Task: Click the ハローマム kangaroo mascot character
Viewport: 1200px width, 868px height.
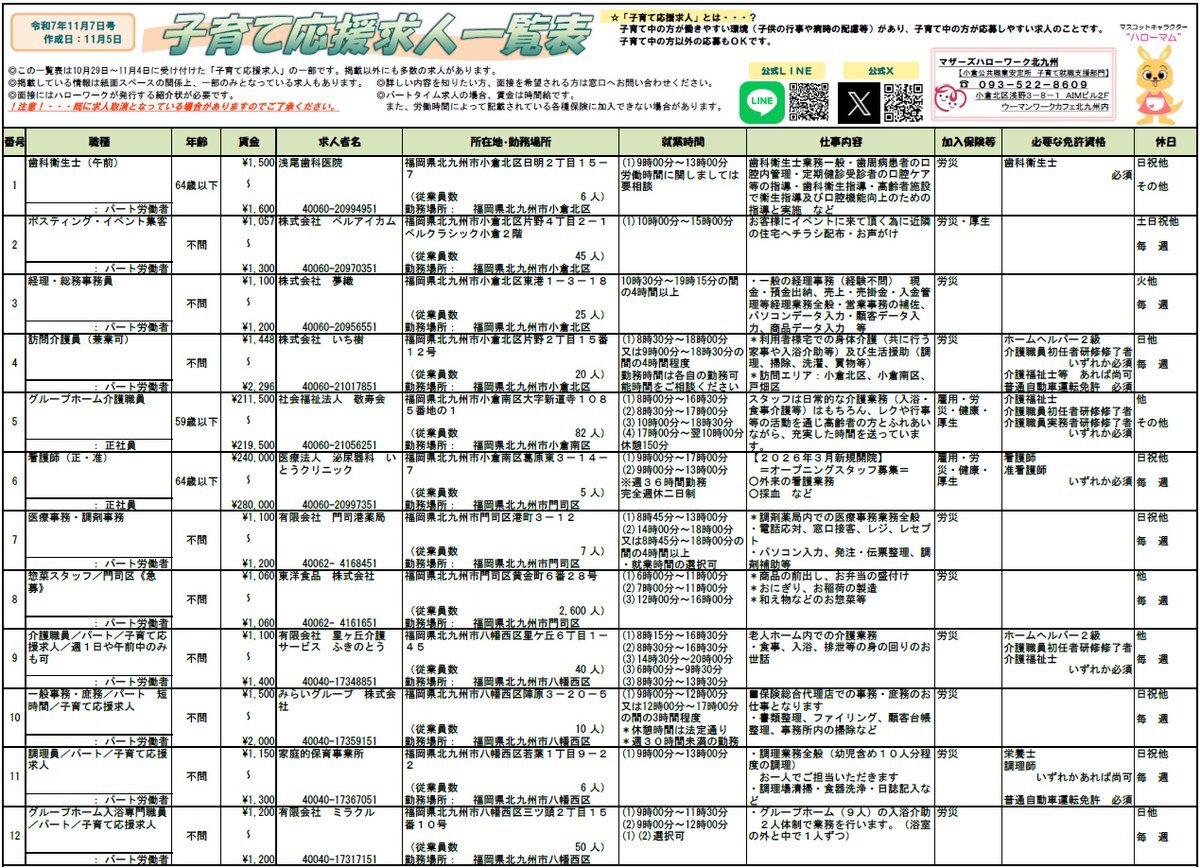Action: 1158,85
